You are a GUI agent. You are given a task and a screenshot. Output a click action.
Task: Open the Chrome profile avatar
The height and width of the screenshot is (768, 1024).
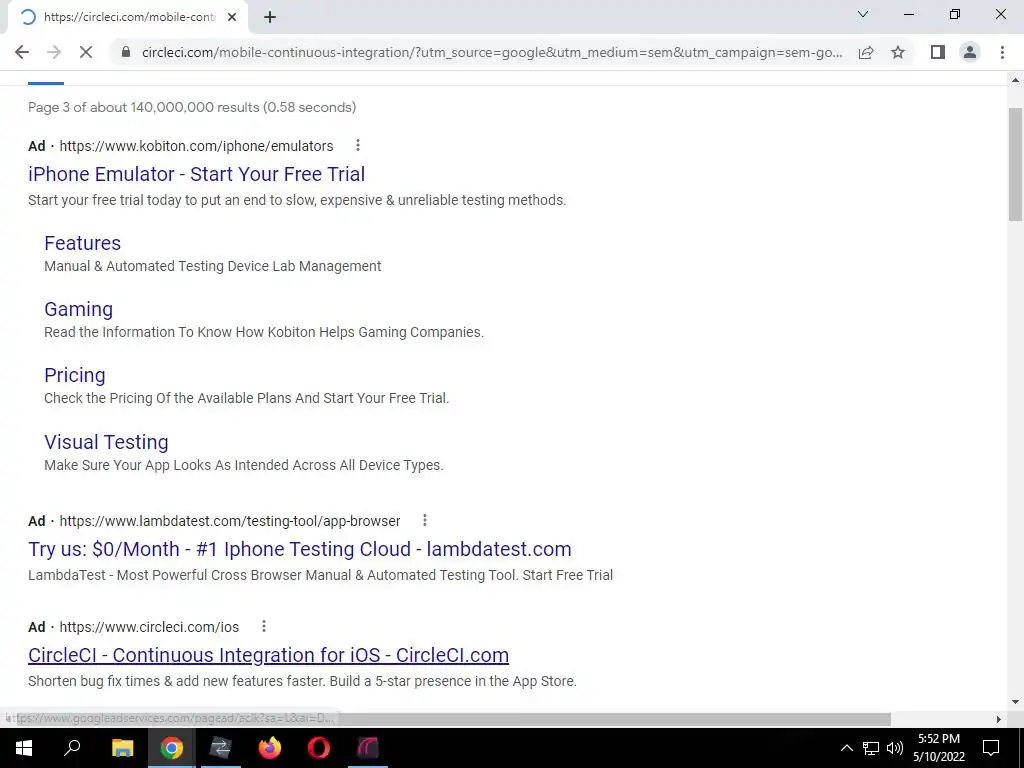pos(970,52)
